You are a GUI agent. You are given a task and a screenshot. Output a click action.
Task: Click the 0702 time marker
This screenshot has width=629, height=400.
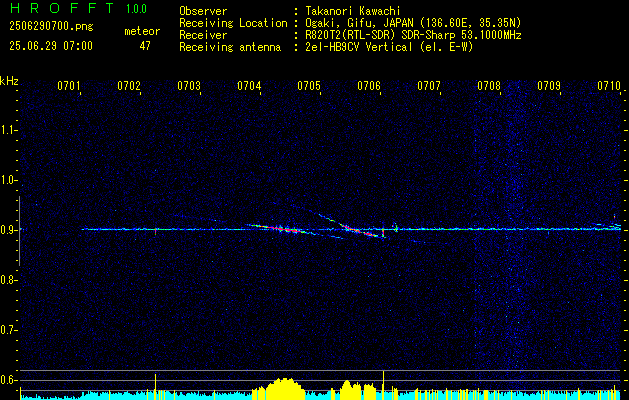point(129,86)
